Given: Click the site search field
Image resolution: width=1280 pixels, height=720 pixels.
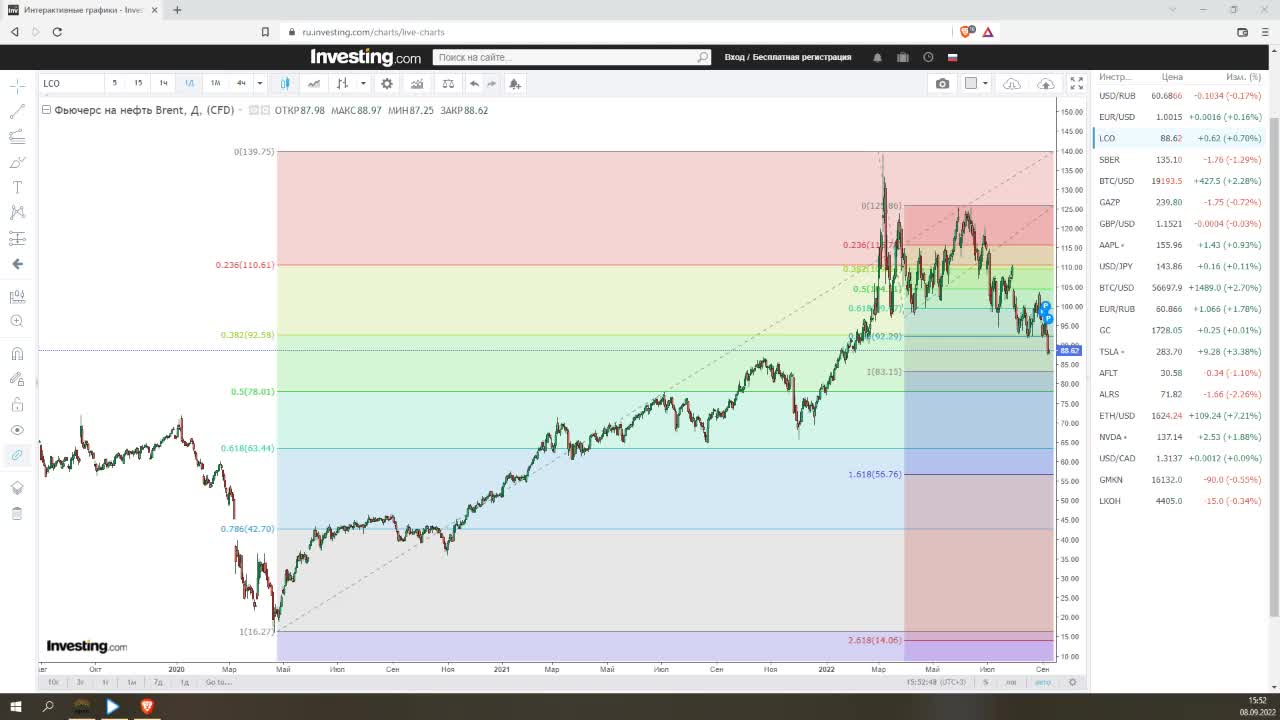Looking at the screenshot, I should click(x=571, y=57).
